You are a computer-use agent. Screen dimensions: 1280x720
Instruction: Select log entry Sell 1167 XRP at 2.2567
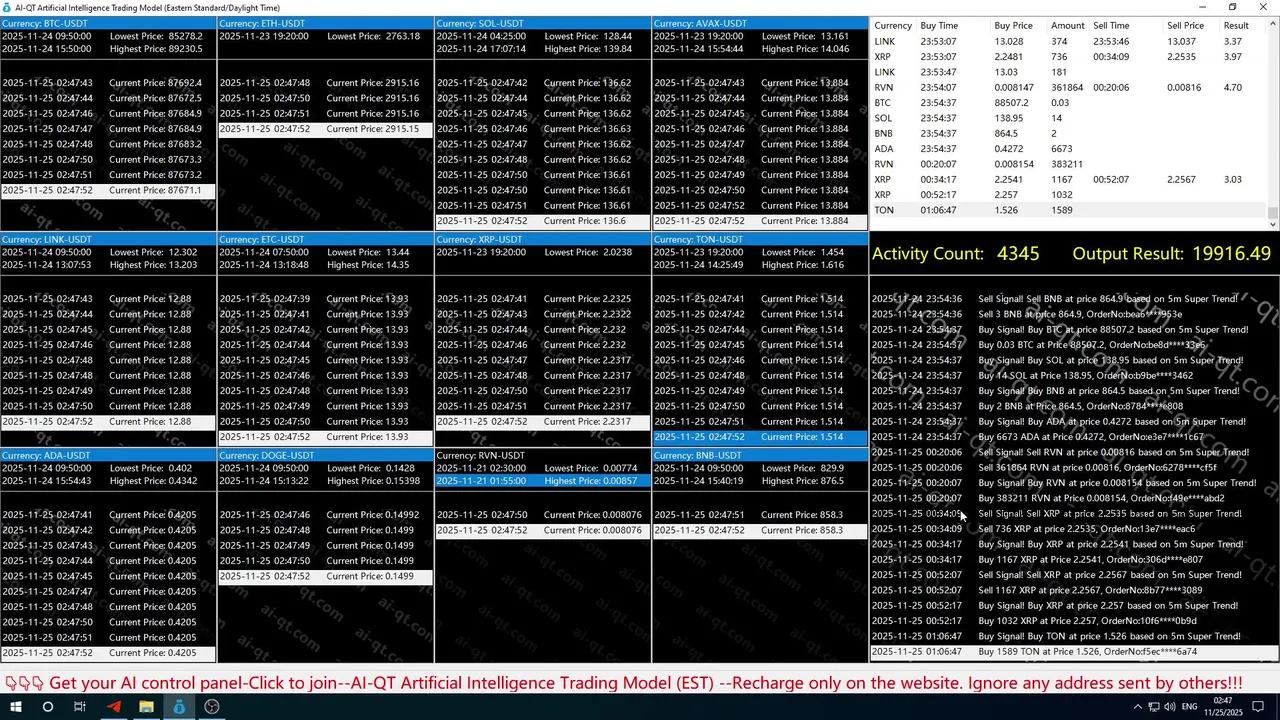click(1074, 590)
